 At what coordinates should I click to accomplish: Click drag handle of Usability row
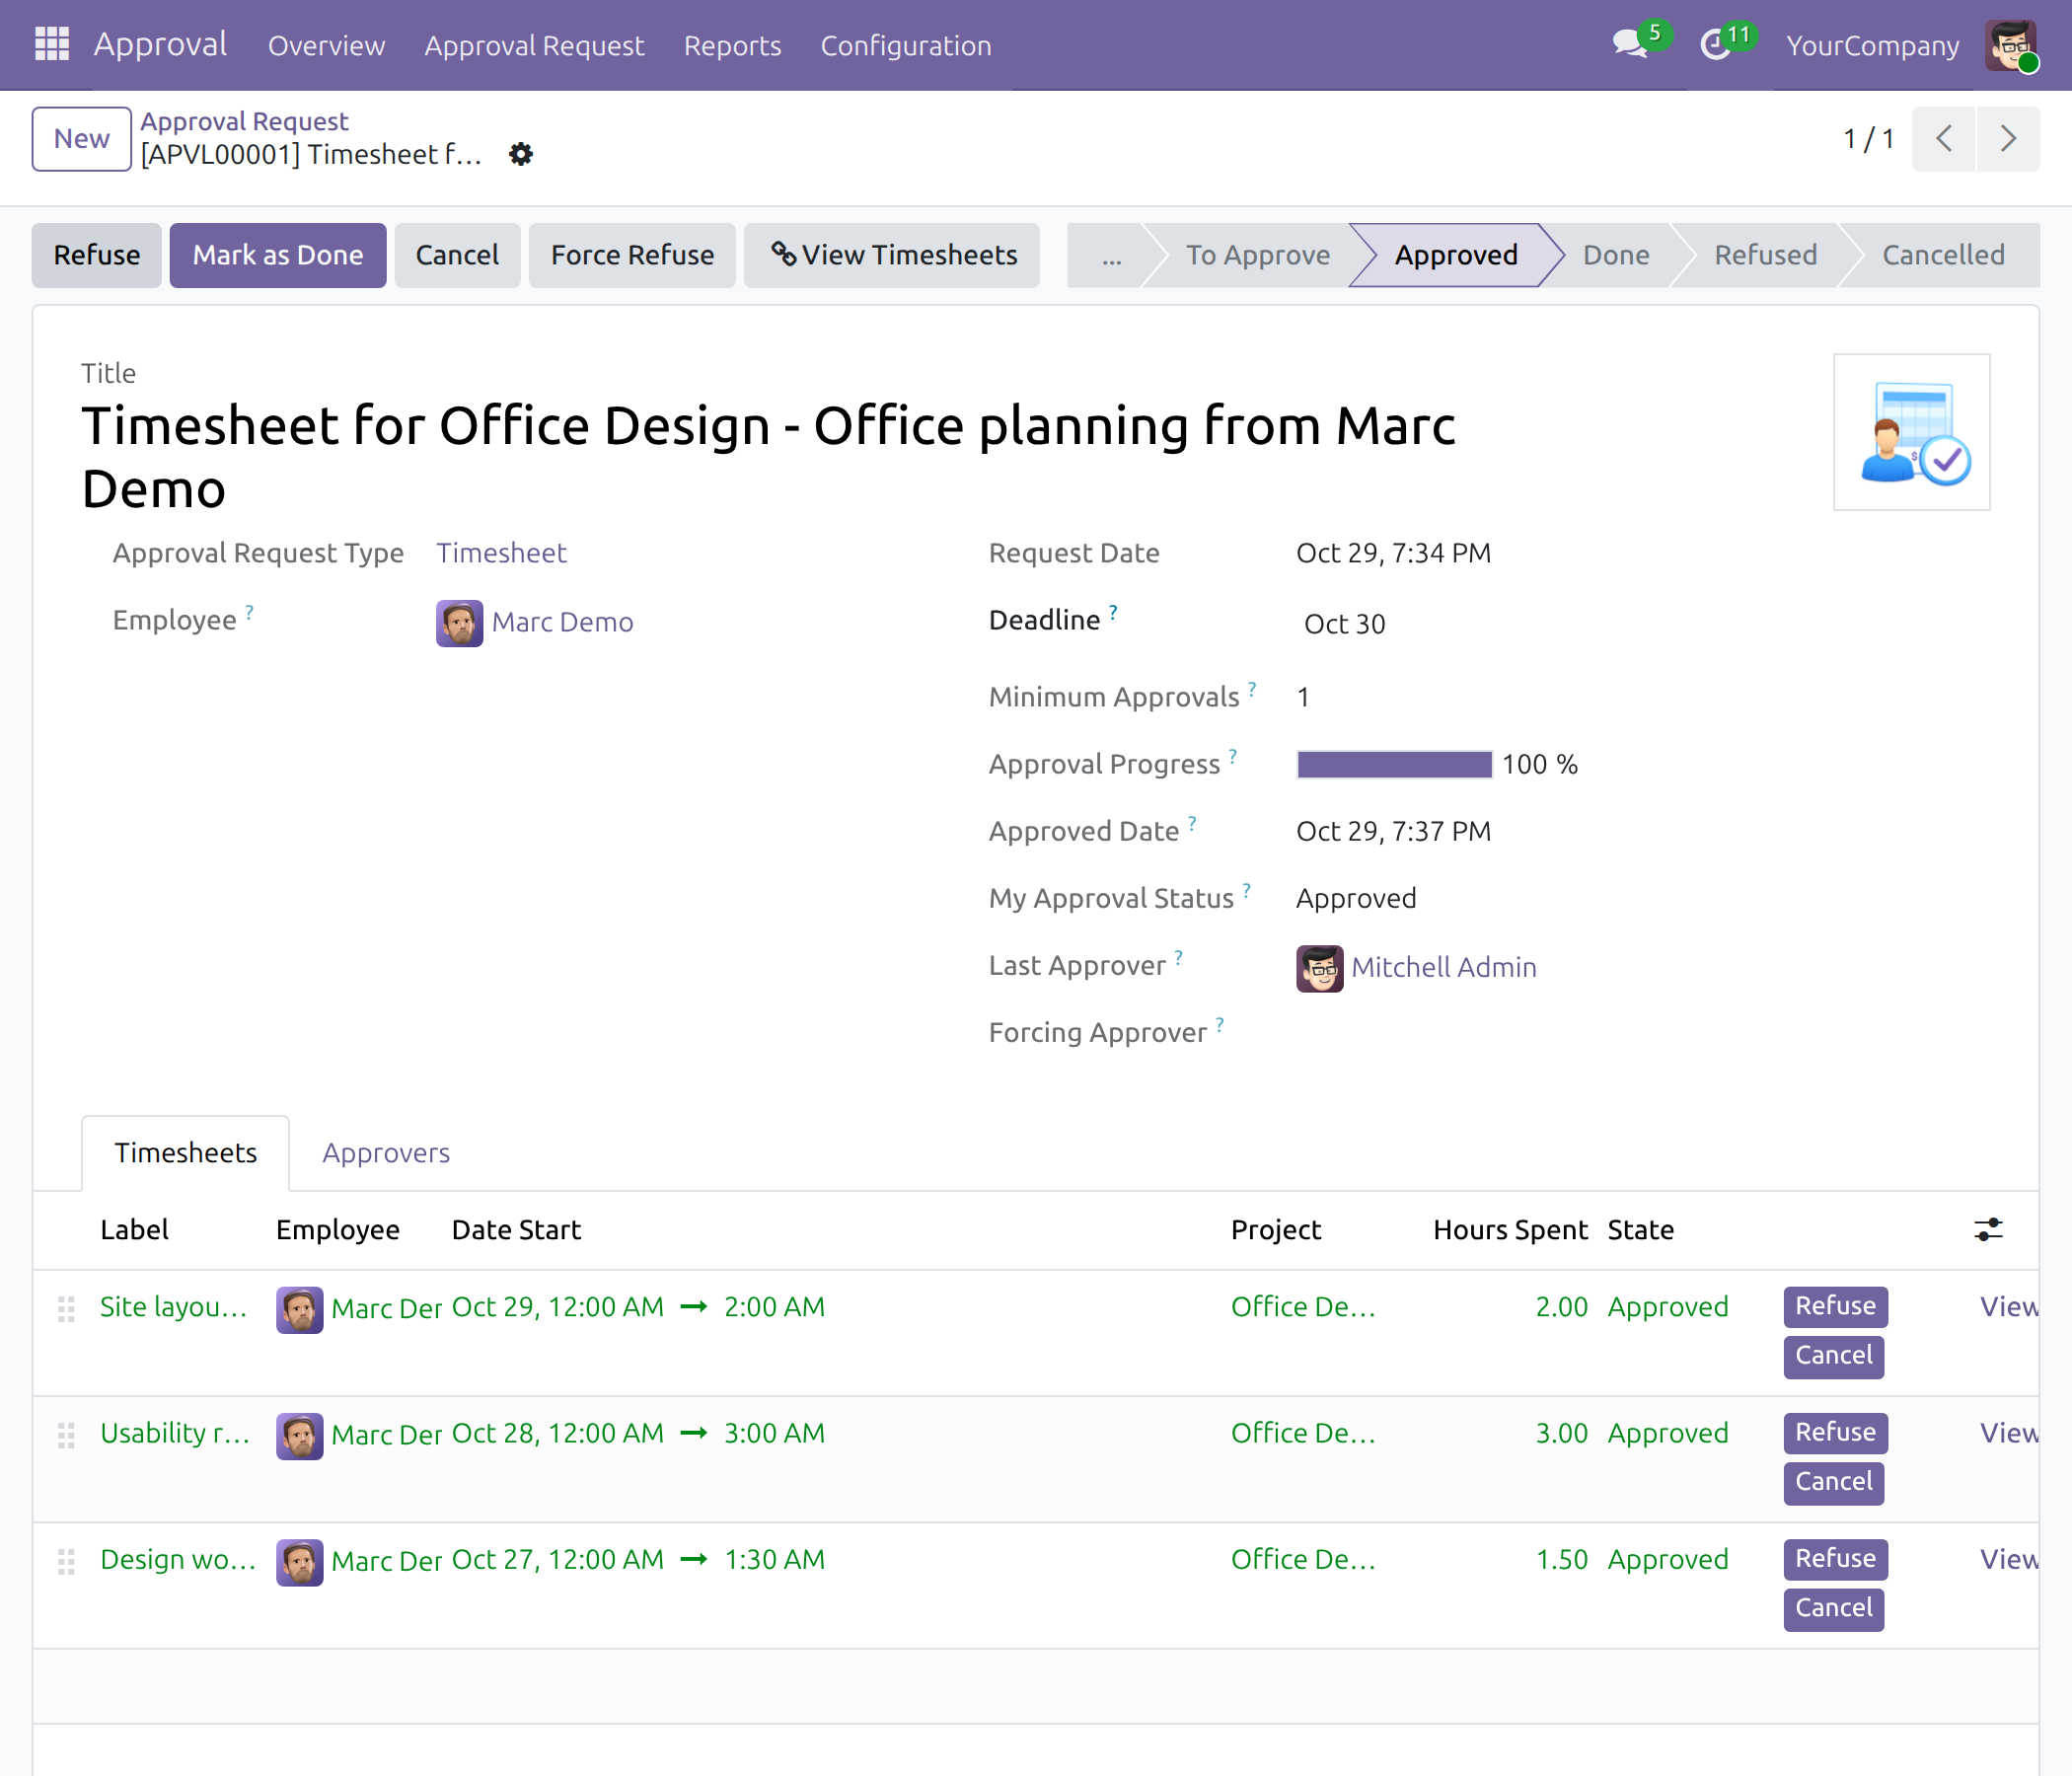click(x=66, y=1435)
